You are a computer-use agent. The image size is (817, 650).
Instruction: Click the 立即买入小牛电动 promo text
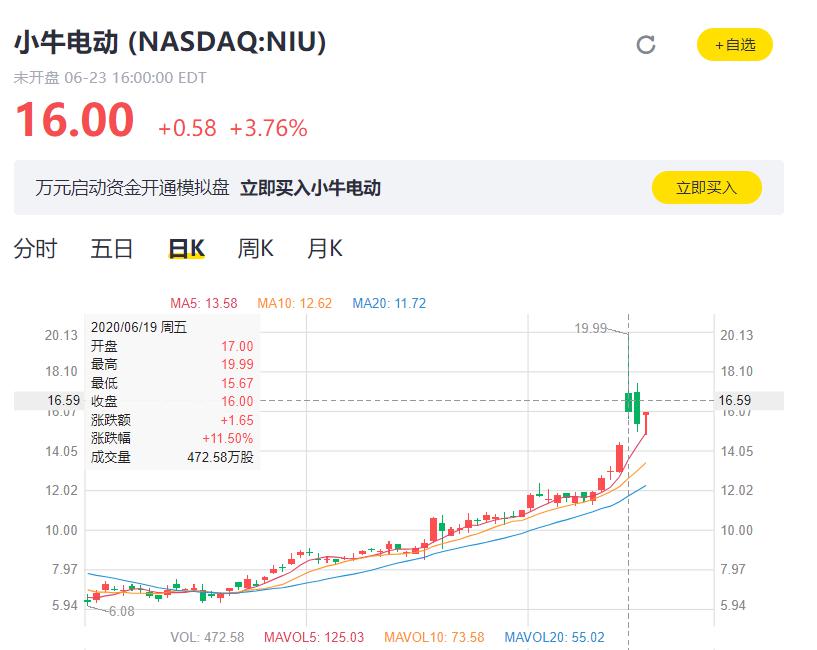[310, 188]
